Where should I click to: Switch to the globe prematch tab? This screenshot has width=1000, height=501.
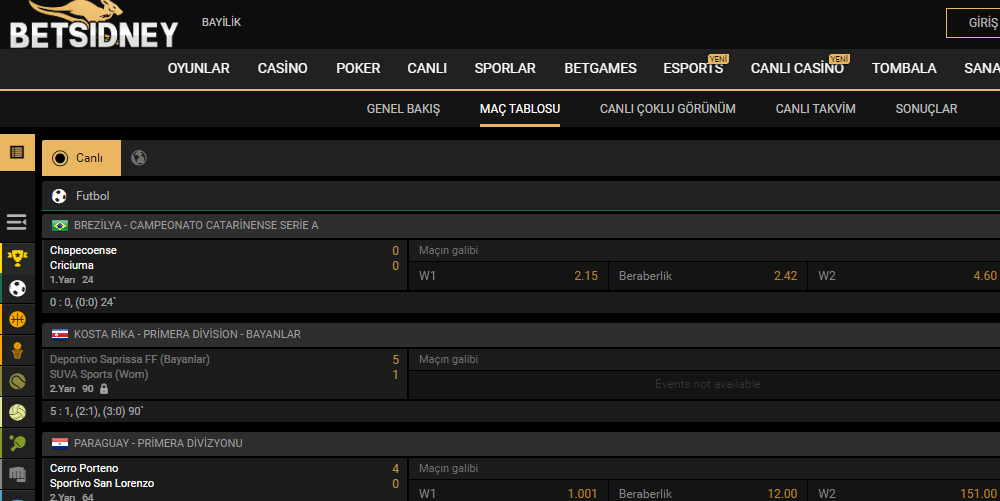(x=138, y=157)
